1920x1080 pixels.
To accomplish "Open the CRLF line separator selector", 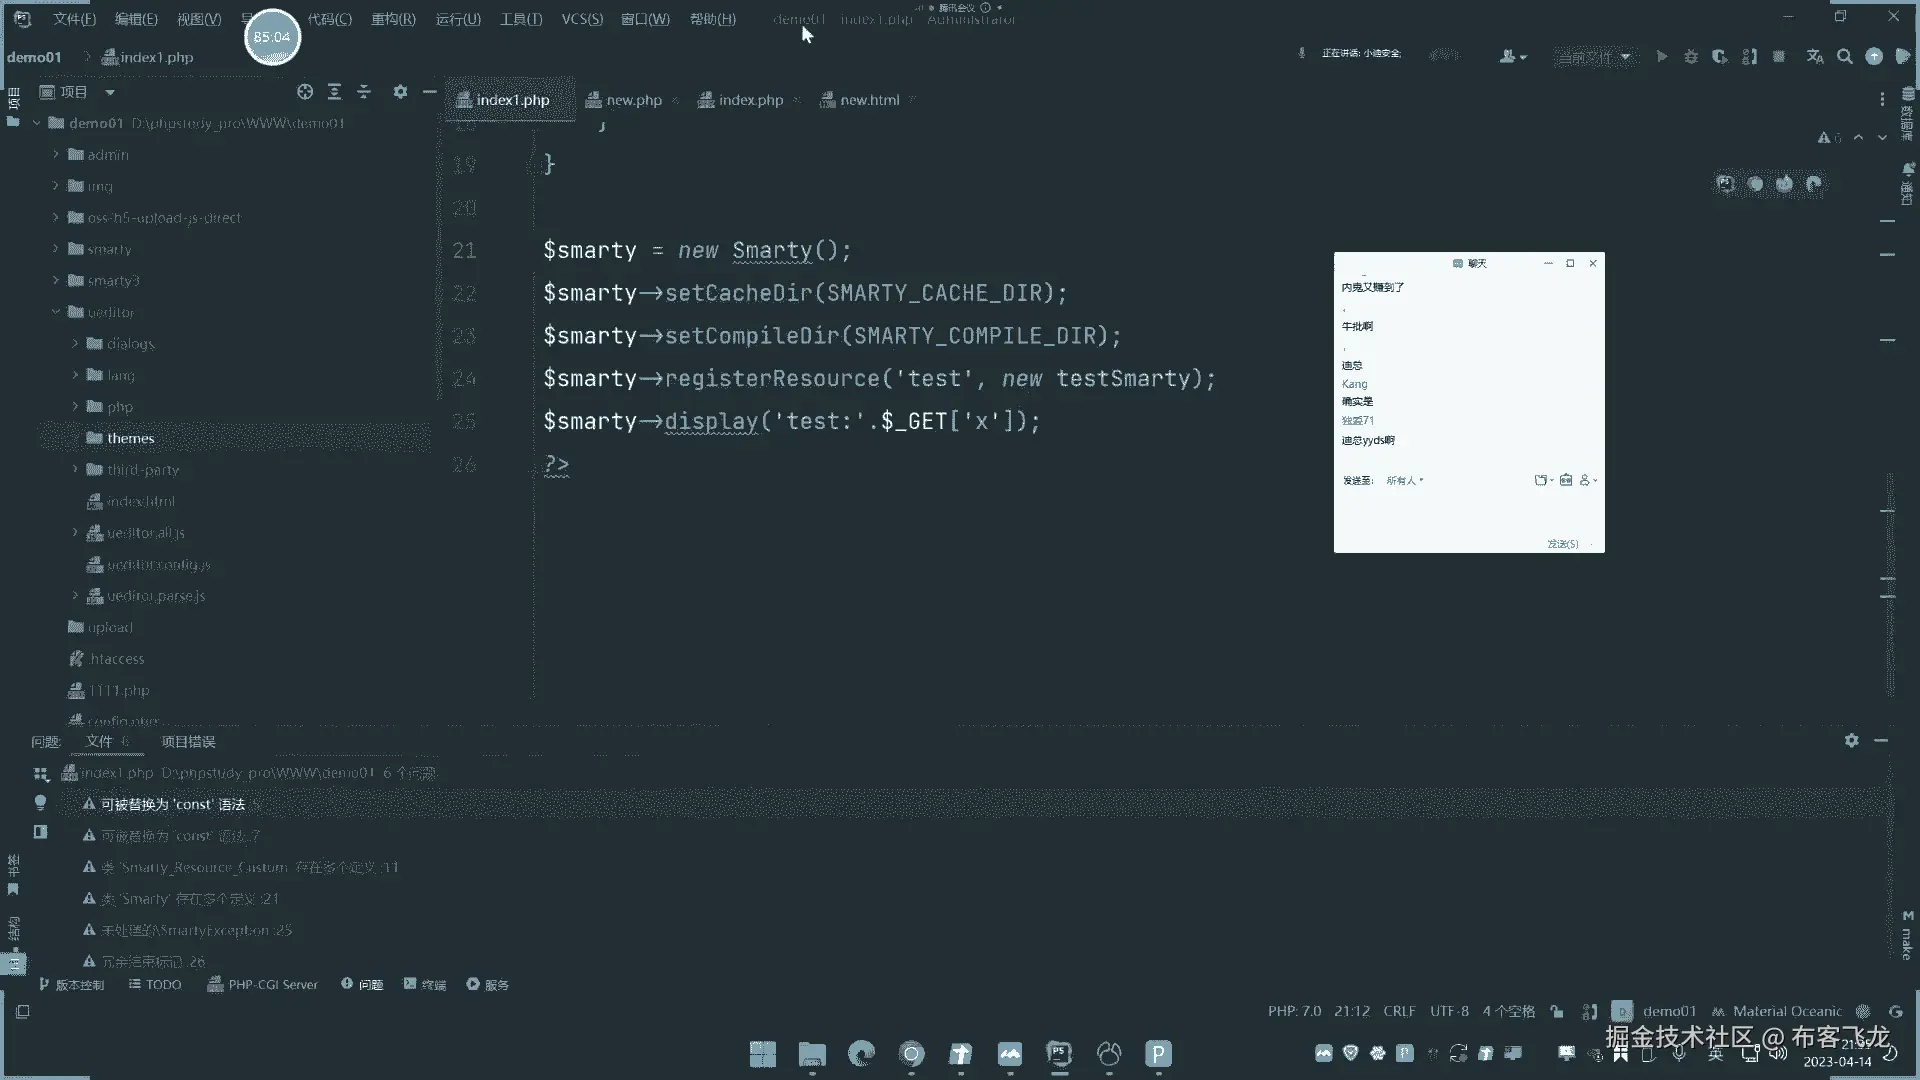I will [x=1399, y=1011].
